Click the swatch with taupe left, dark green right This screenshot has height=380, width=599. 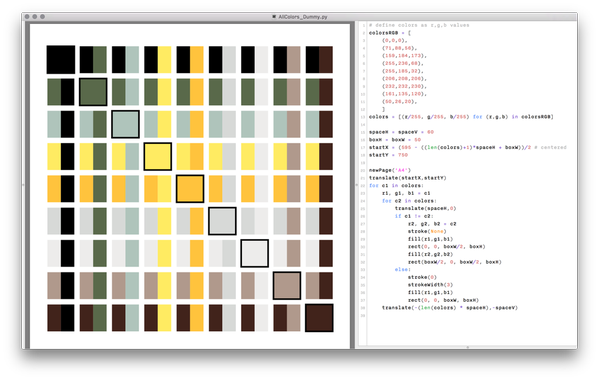click(x=93, y=286)
